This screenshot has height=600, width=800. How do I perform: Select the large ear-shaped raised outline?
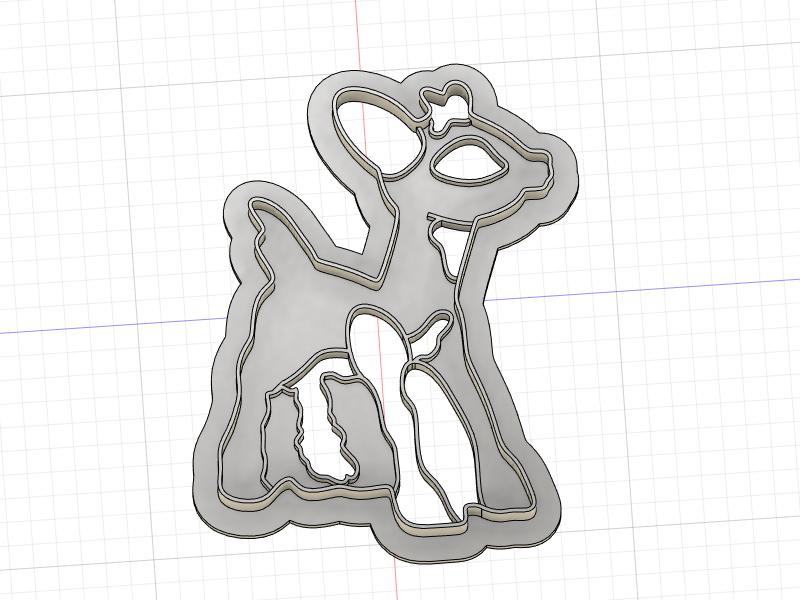tap(378, 134)
